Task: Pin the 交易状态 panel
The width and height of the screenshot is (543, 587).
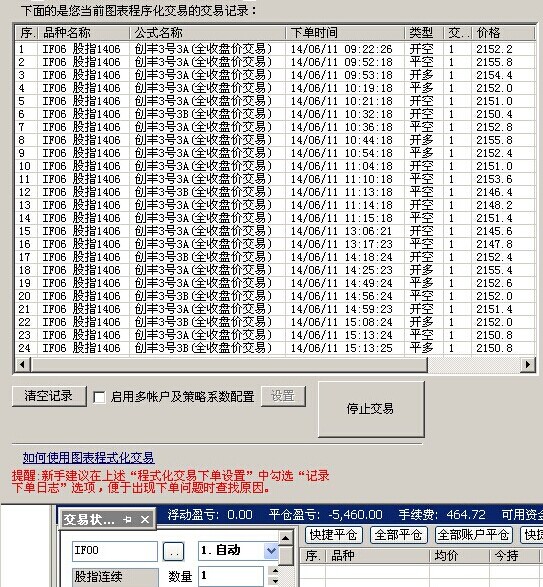Action: (127, 519)
